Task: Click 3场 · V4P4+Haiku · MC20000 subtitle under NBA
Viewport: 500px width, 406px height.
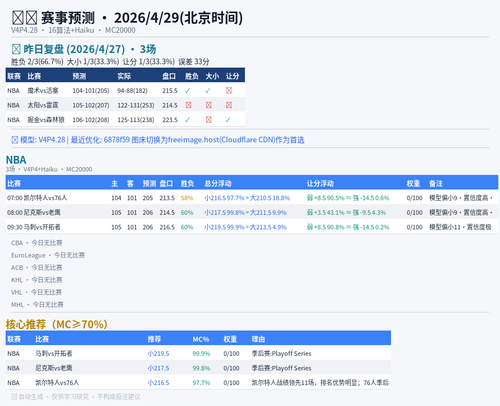Action: click(x=49, y=169)
